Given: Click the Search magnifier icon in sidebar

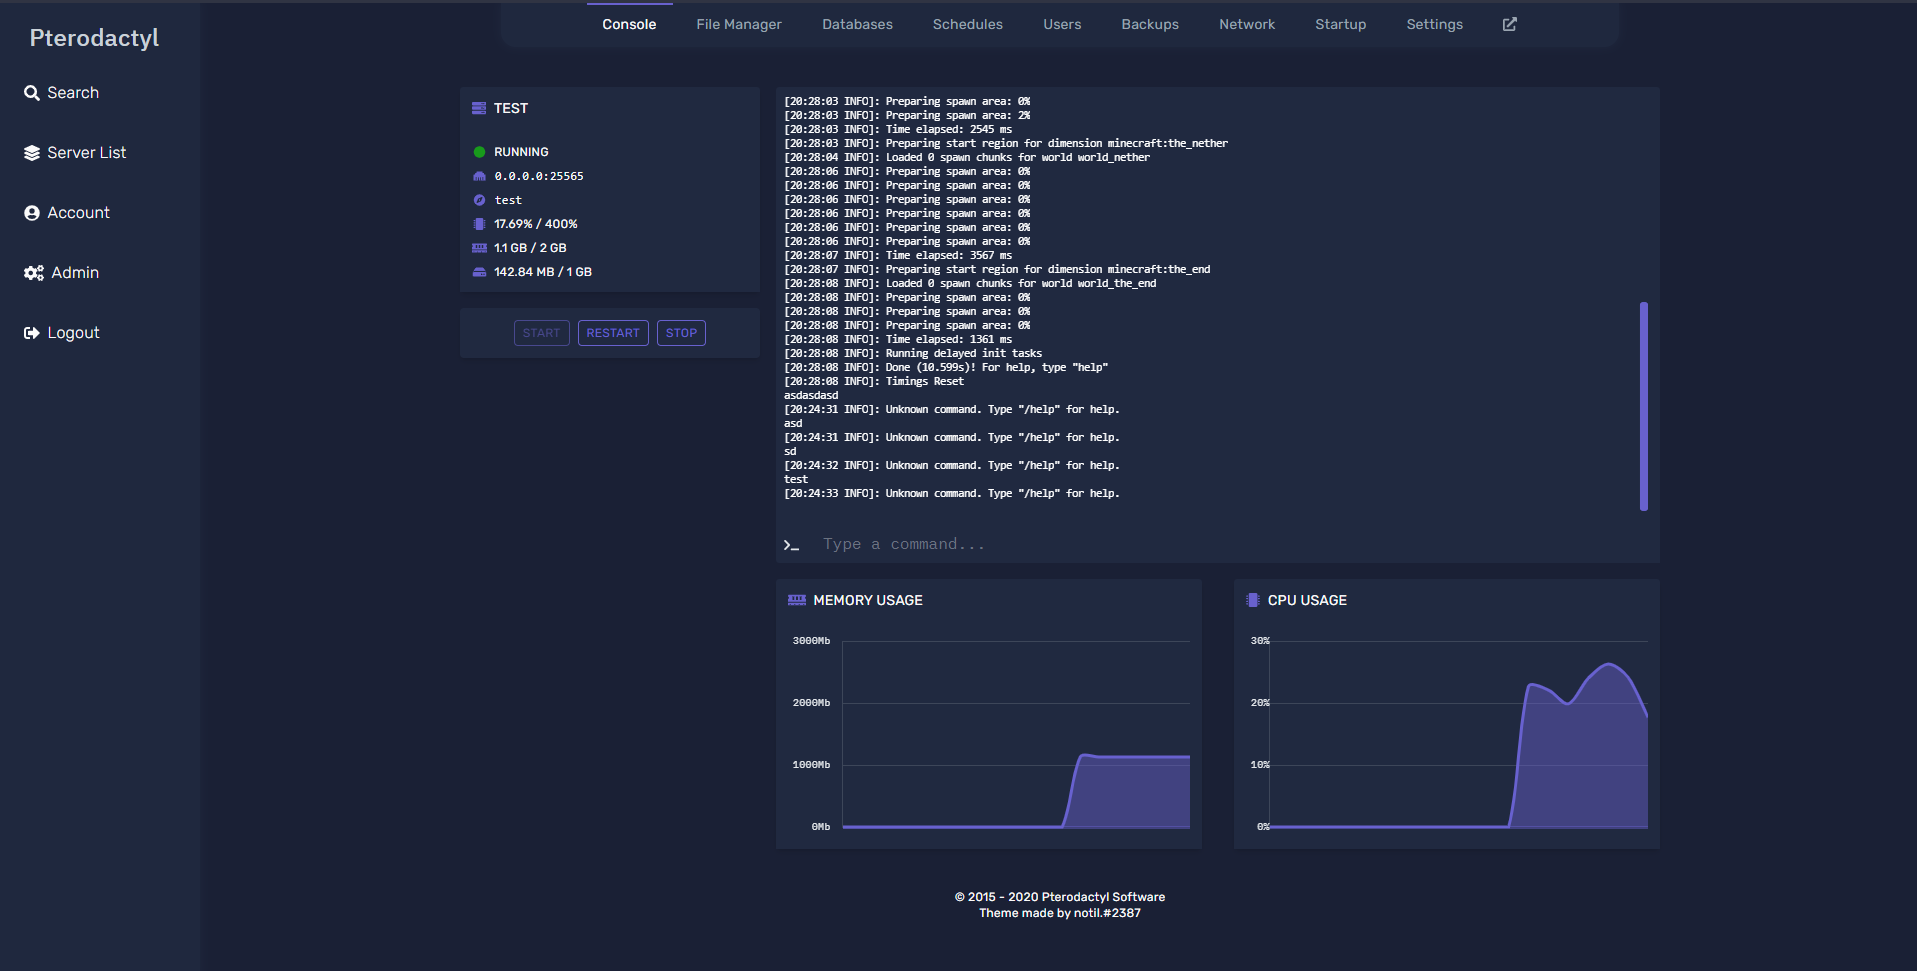Looking at the screenshot, I should click(32, 93).
